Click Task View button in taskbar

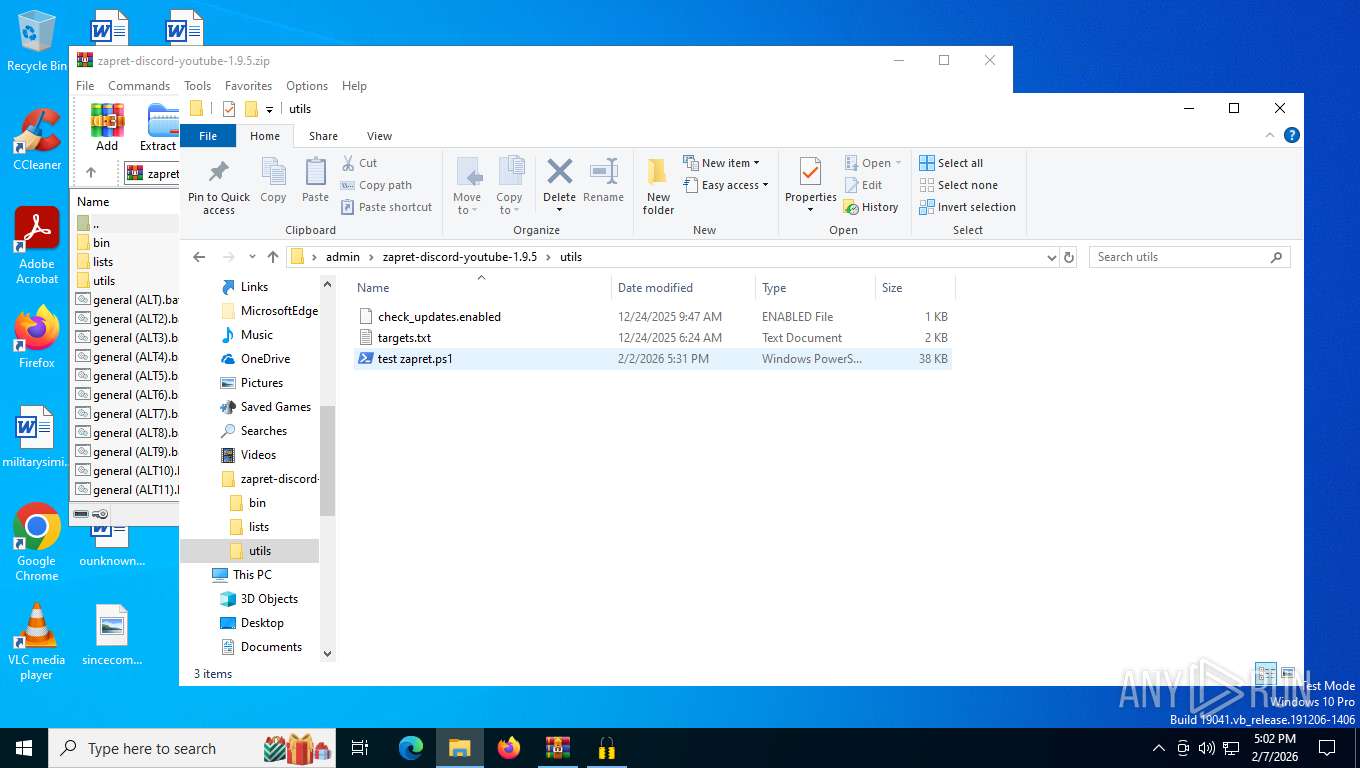[360, 748]
